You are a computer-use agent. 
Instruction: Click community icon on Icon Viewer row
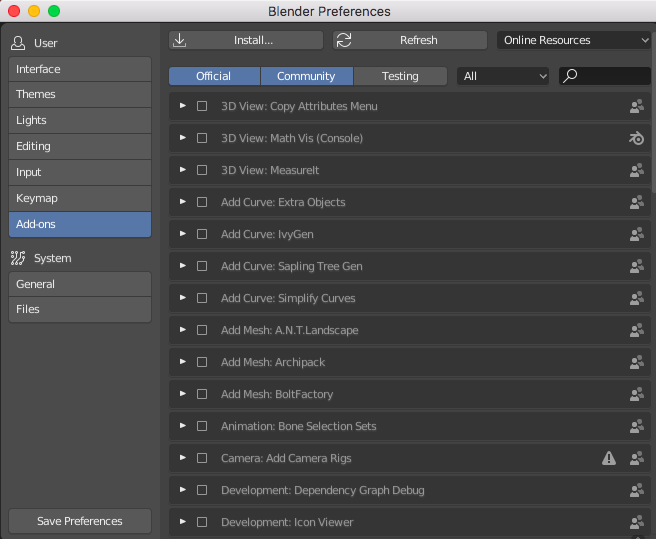click(637, 522)
